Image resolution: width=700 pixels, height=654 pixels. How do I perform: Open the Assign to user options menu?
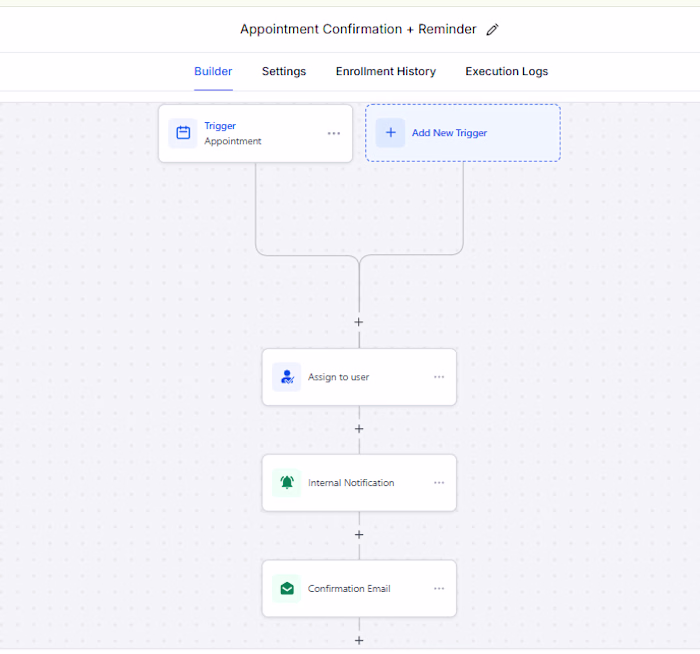coord(439,377)
